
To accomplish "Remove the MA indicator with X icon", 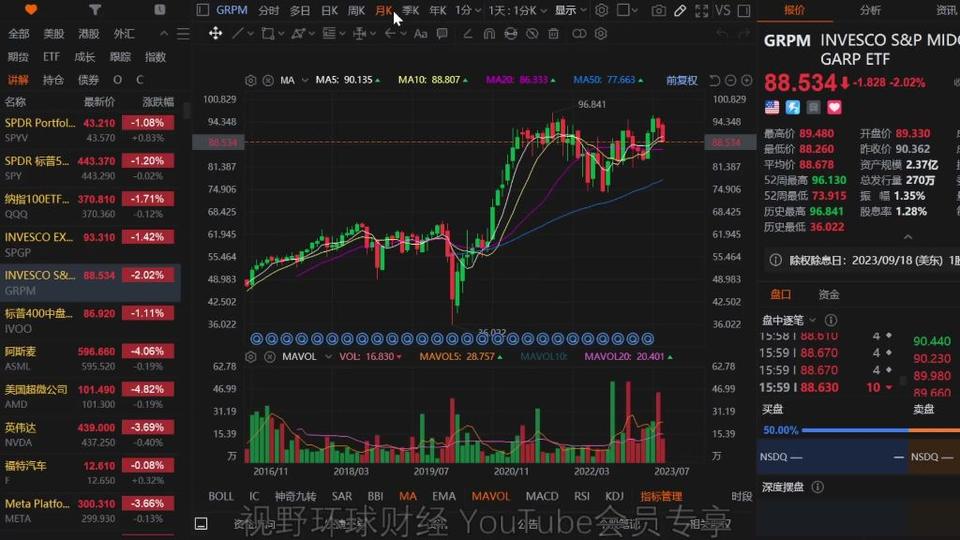I will [x=268, y=80].
